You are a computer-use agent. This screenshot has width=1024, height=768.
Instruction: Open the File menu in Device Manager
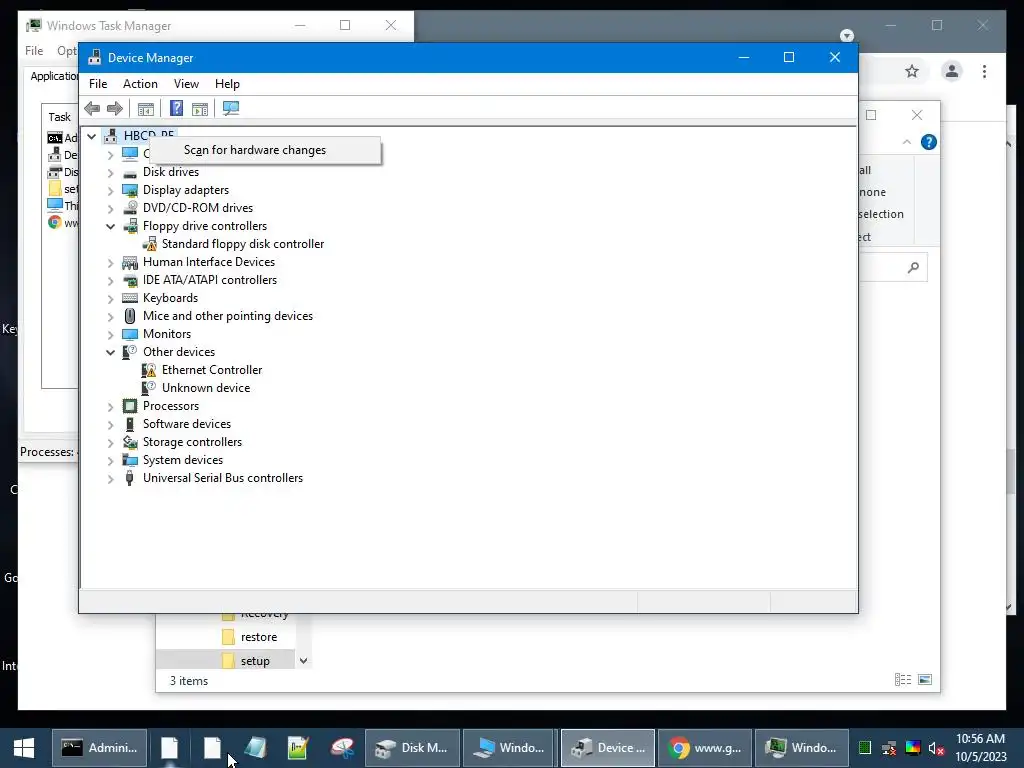click(x=98, y=84)
